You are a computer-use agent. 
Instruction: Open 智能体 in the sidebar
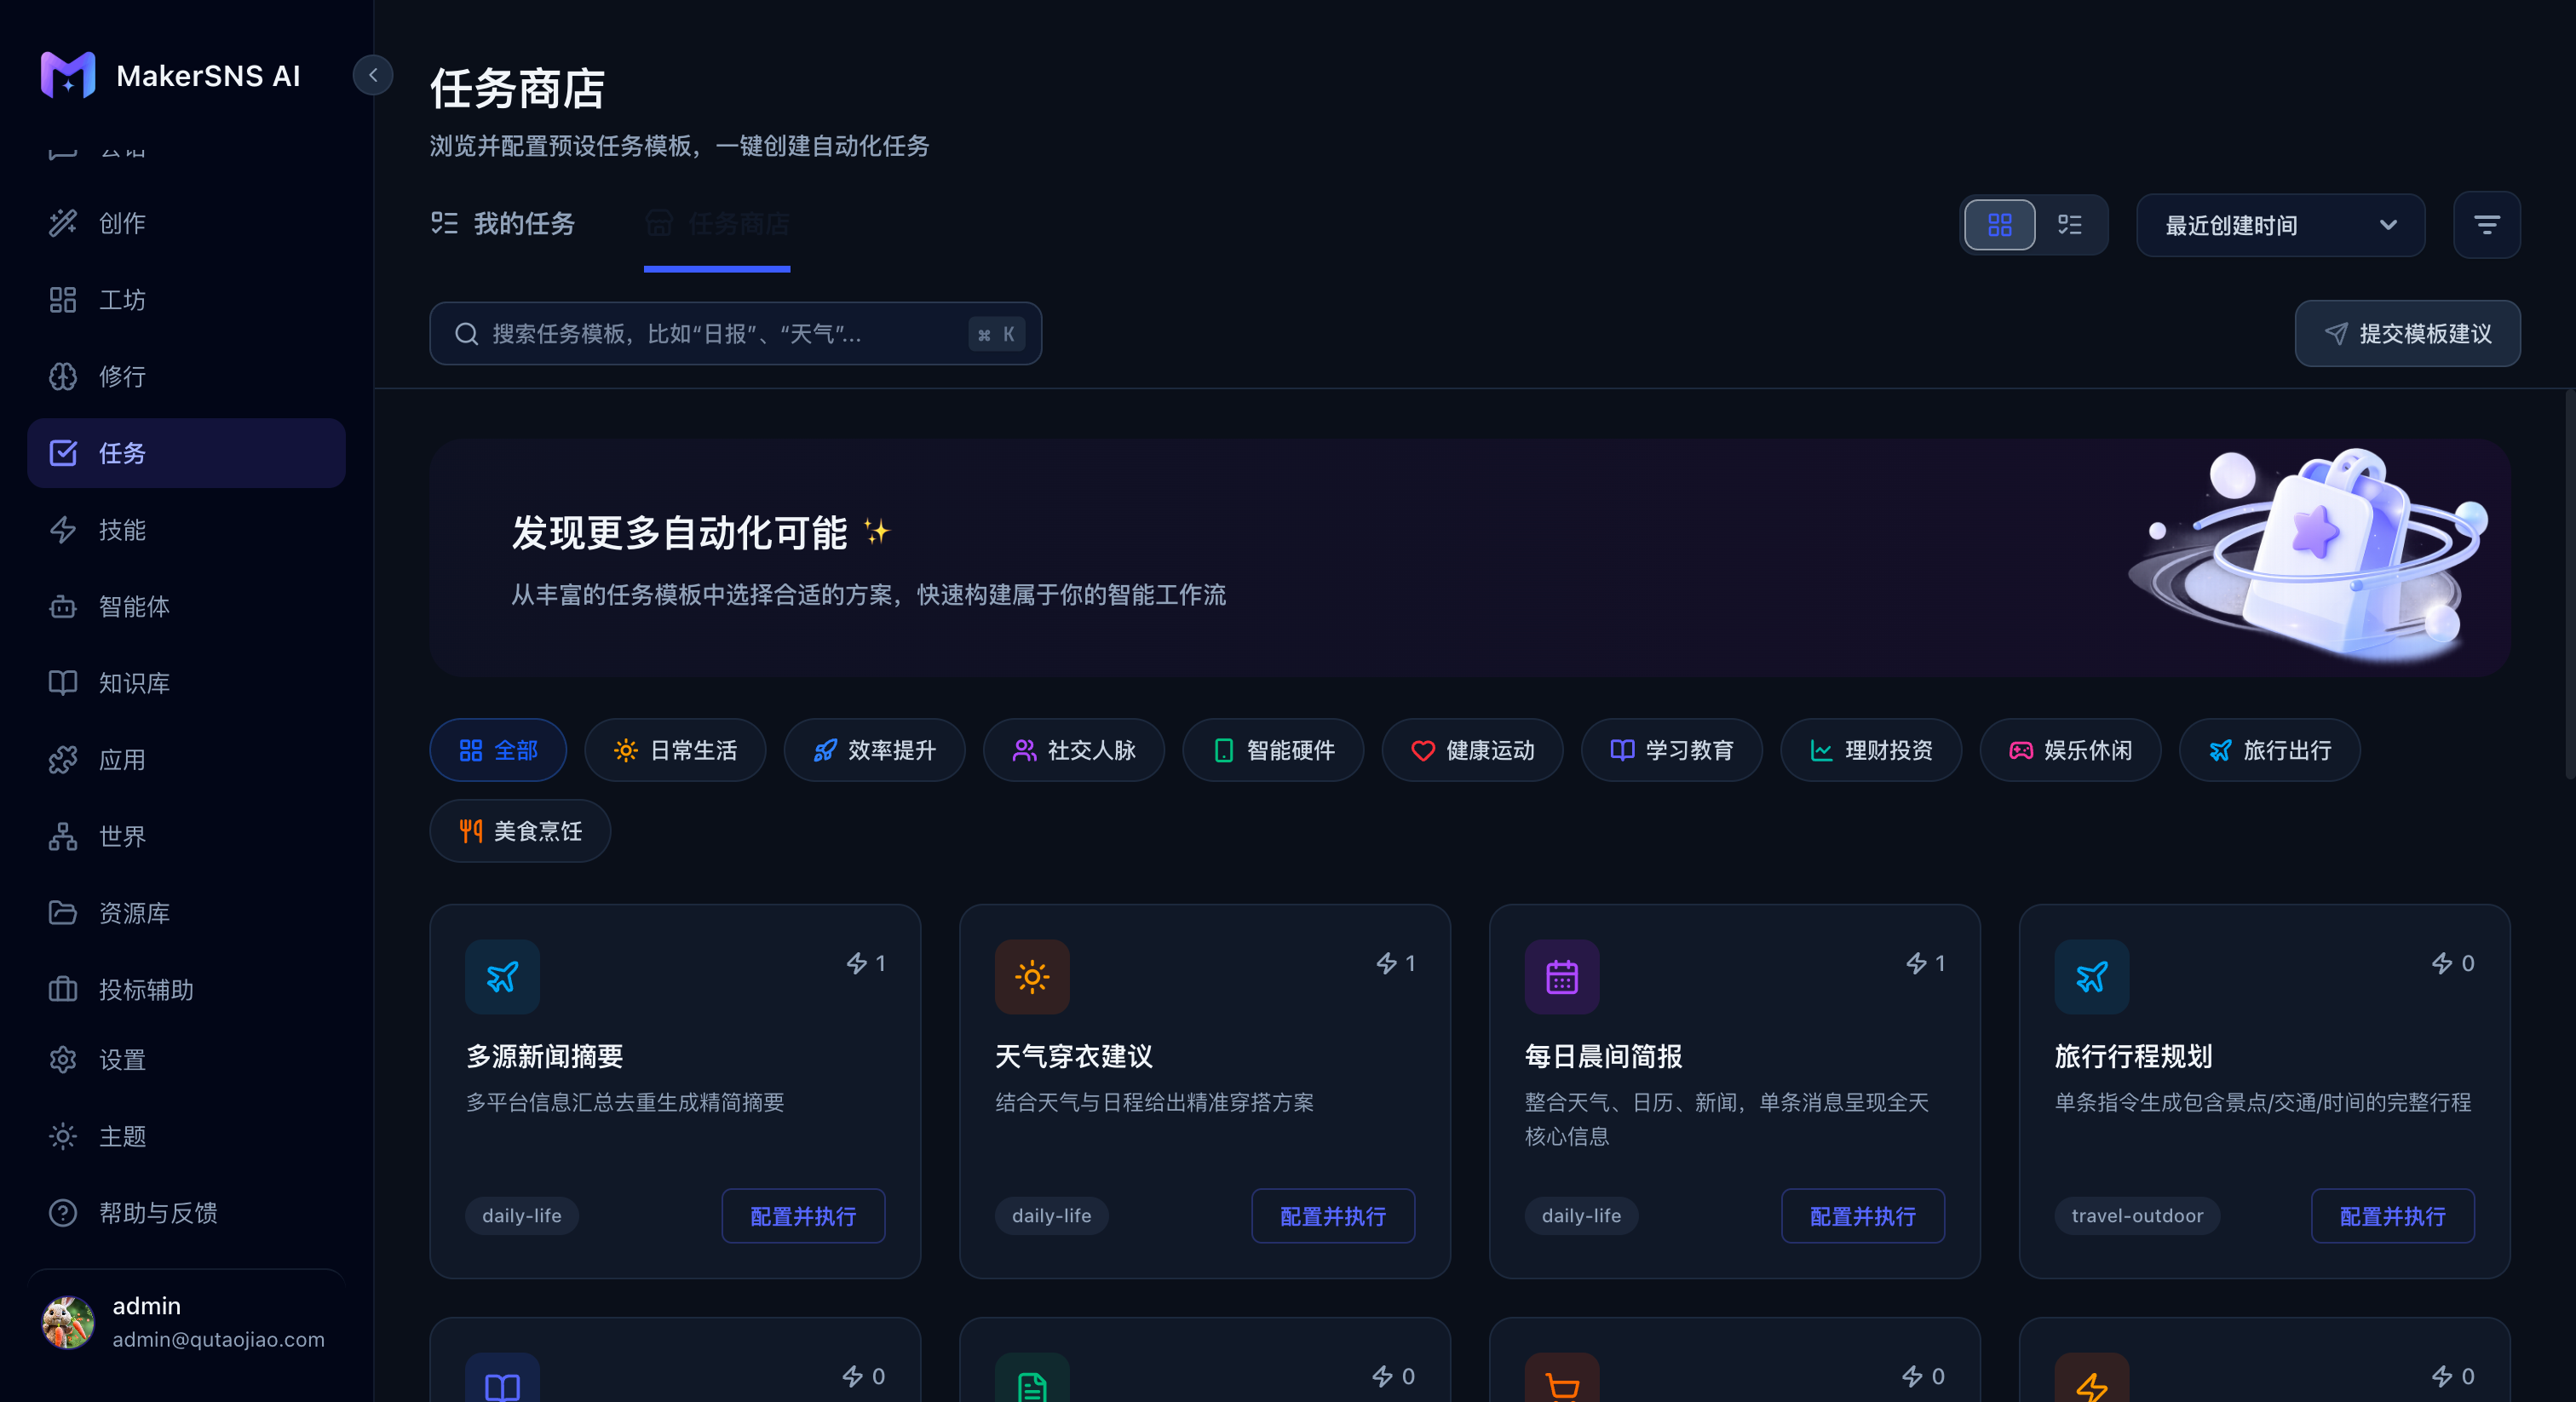tap(186, 606)
